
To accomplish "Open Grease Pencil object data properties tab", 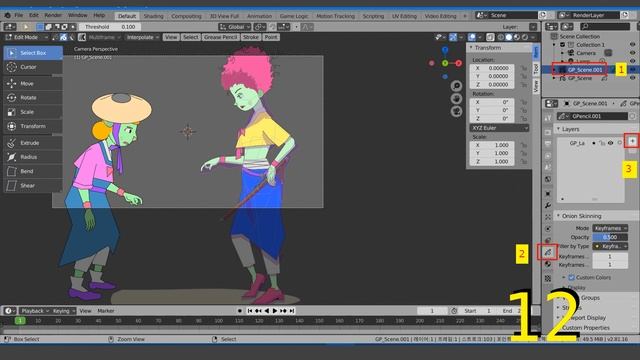I will click(x=548, y=252).
